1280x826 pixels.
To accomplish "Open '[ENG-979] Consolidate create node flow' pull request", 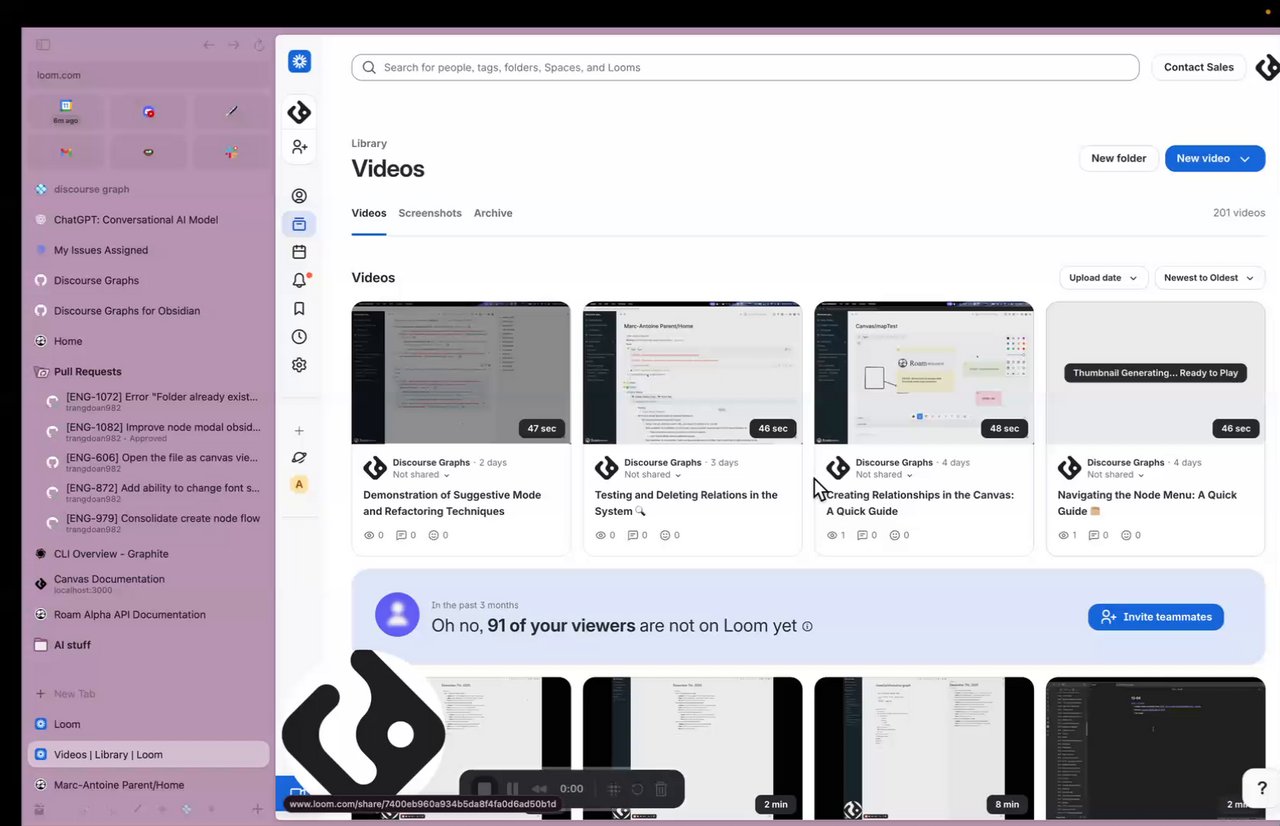I will coord(155,523).
